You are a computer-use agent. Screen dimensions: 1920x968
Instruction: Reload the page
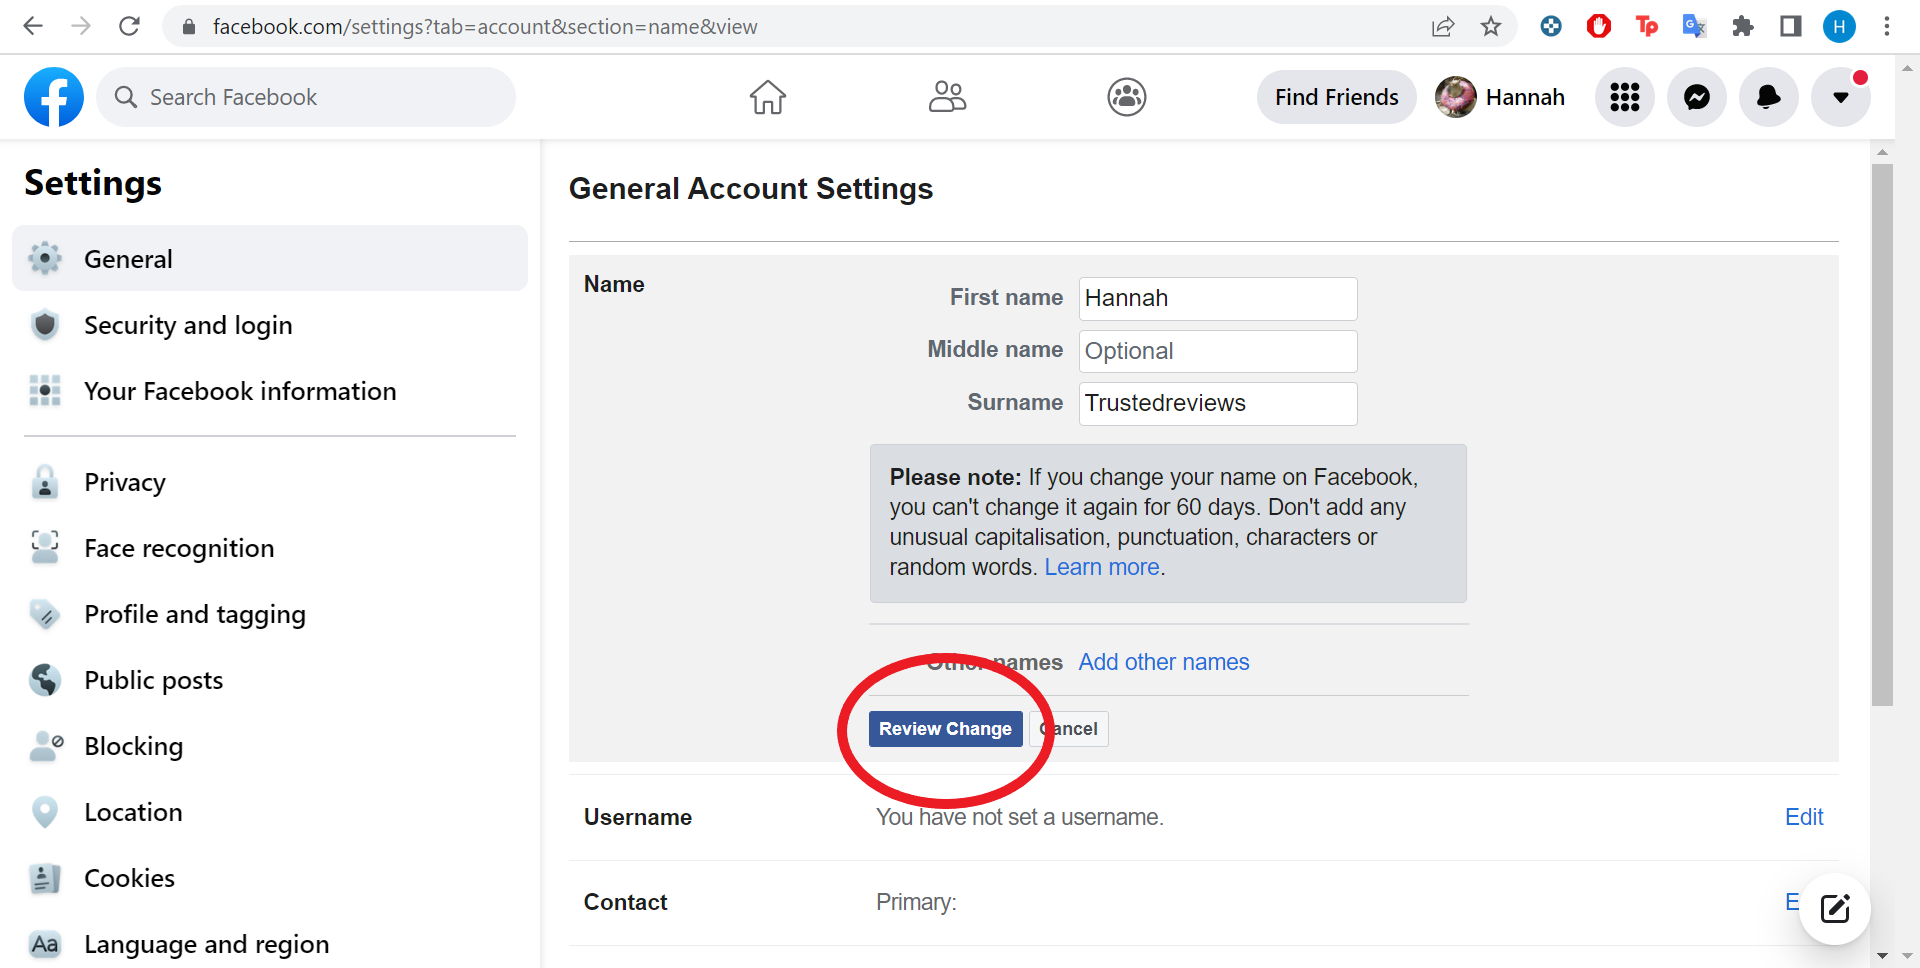click(129, 26)
